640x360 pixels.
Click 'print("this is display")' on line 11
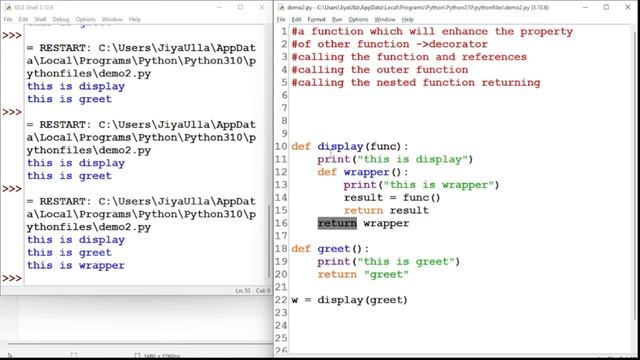395,159
